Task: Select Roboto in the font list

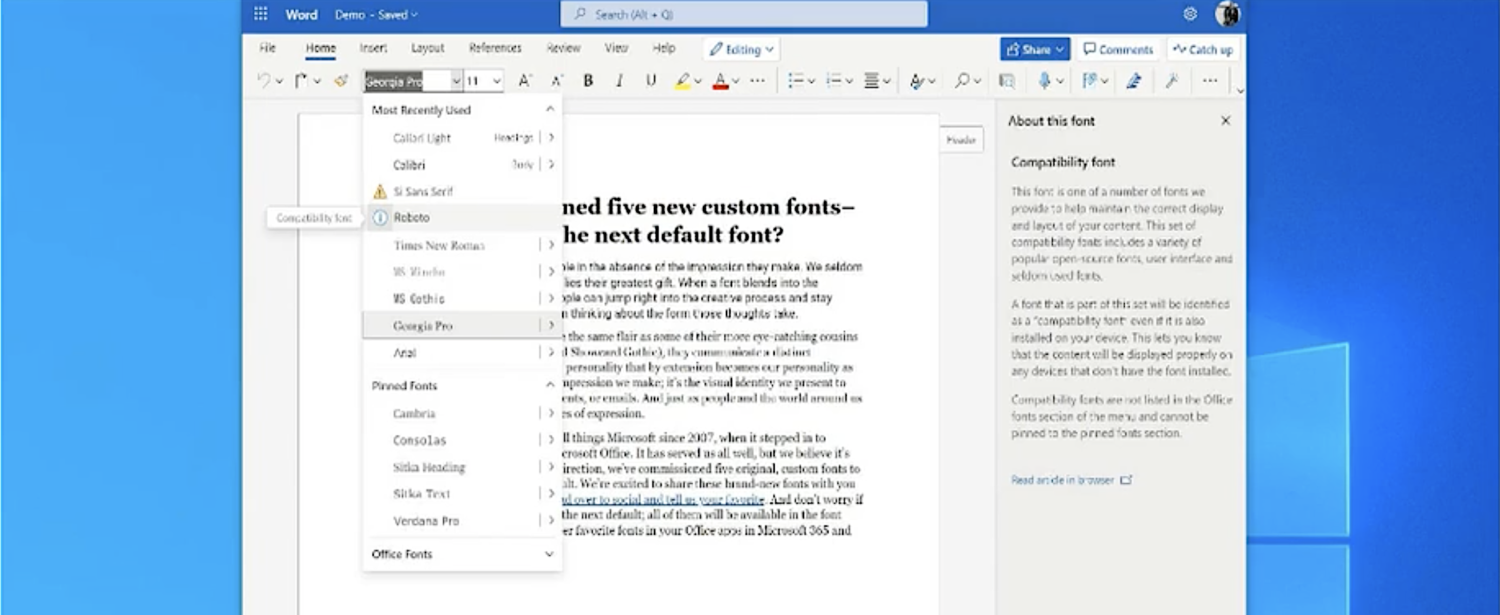Action: coord(411,217)
